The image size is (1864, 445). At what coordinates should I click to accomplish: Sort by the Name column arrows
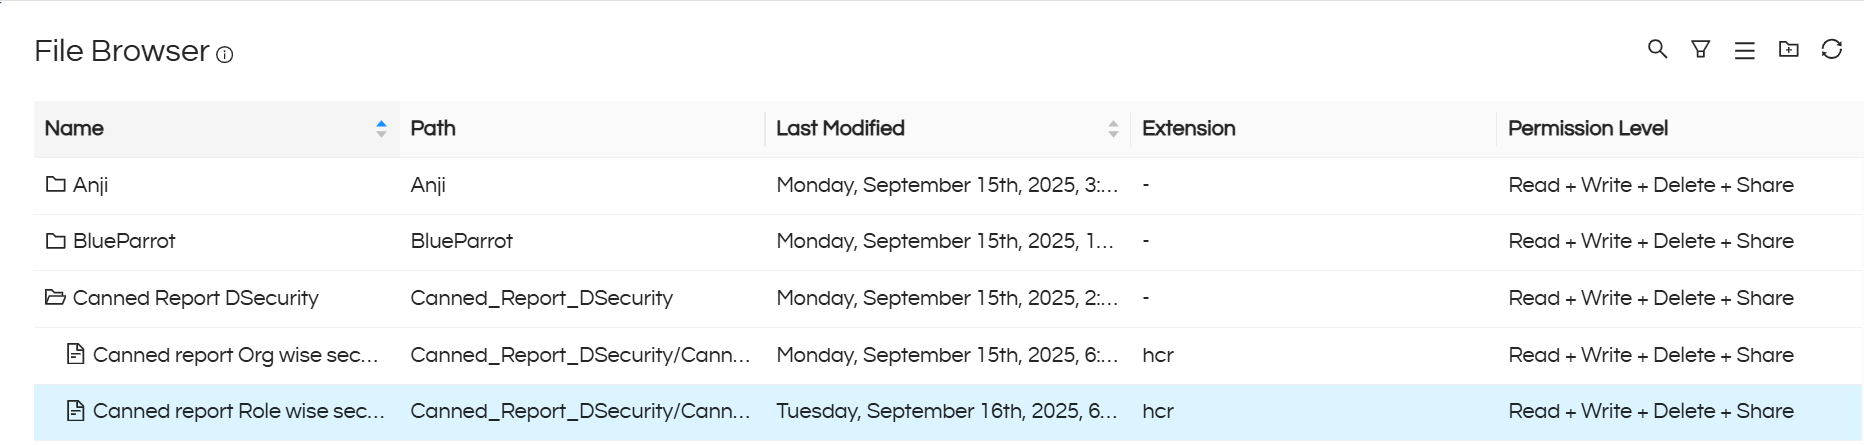381,128
